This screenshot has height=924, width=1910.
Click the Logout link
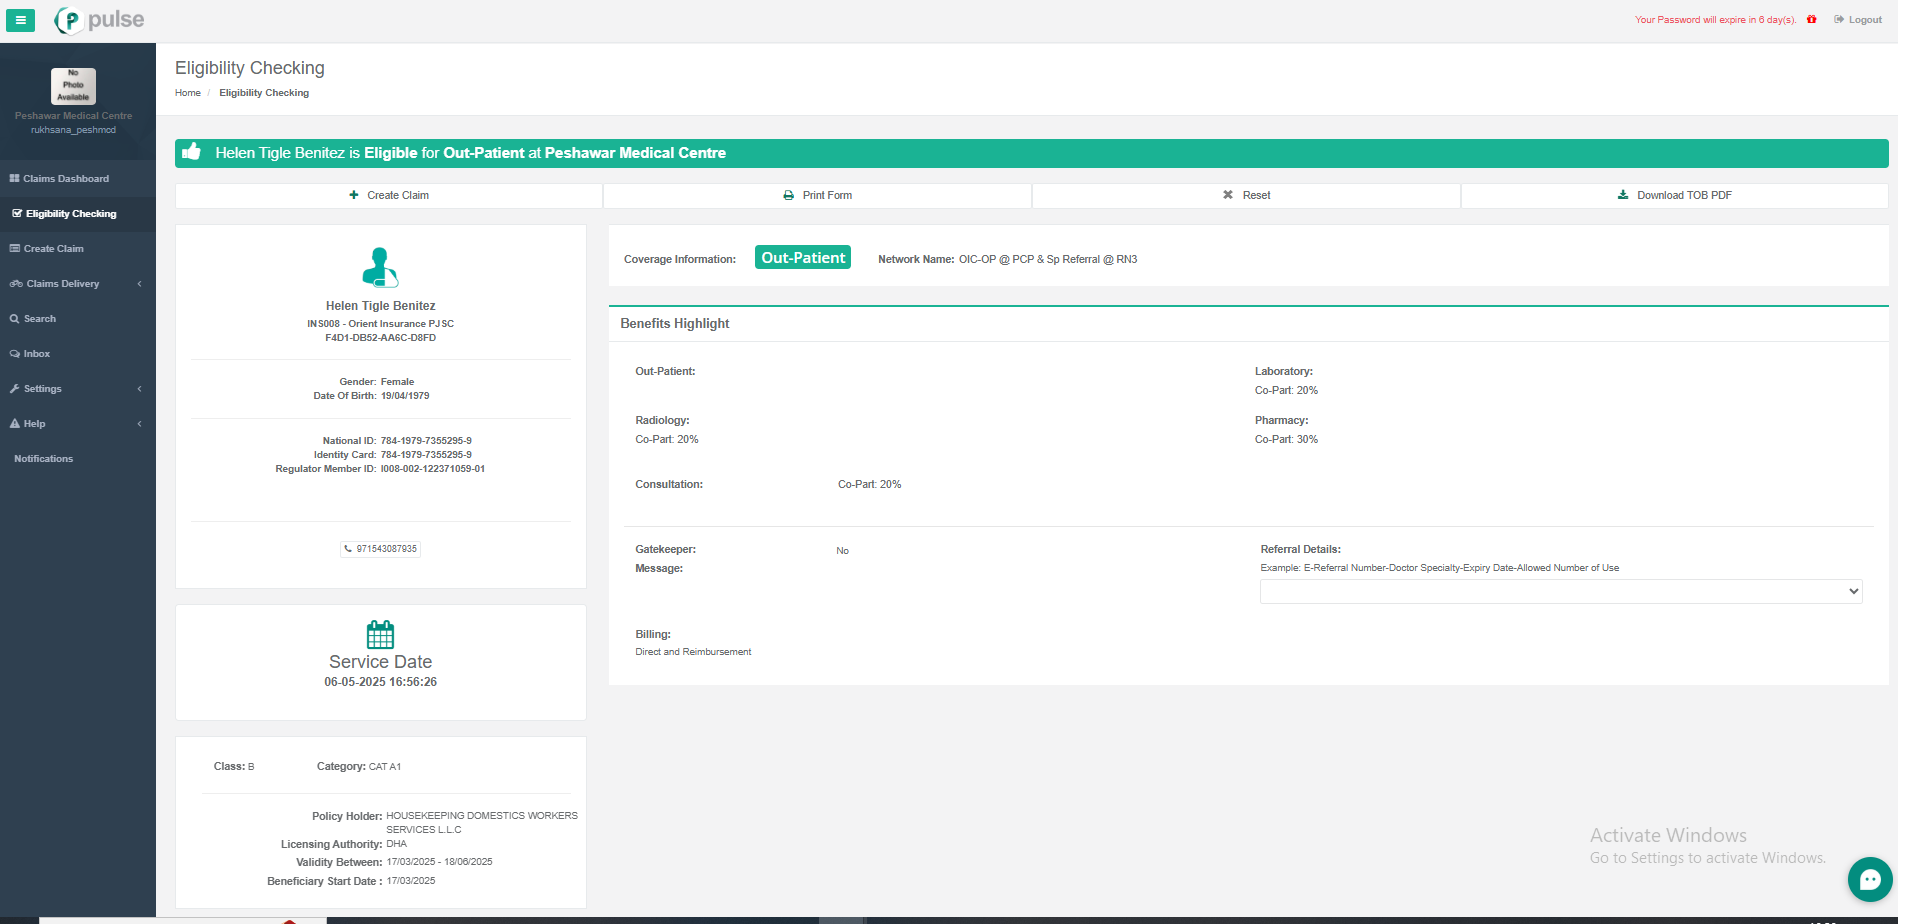click(x=1858, y=20)
